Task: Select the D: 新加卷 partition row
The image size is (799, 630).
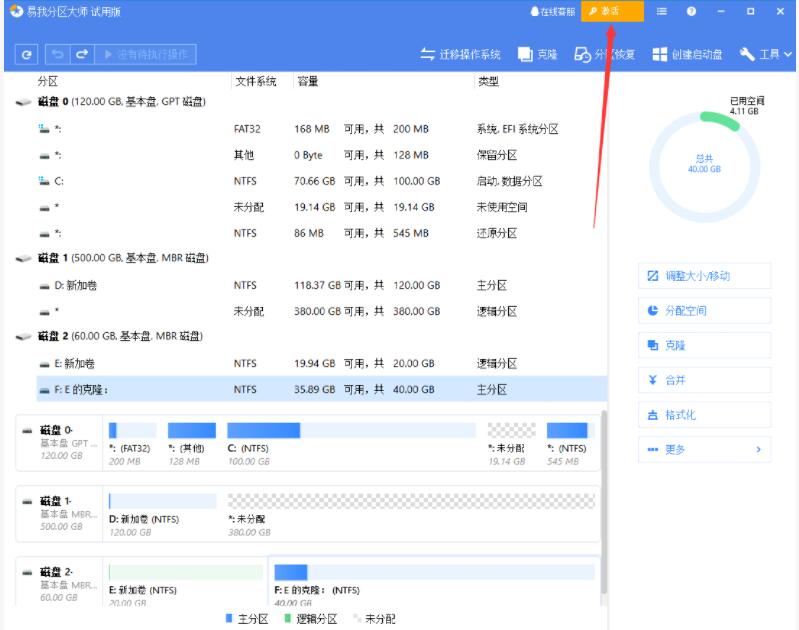Action: pos(322,285)
